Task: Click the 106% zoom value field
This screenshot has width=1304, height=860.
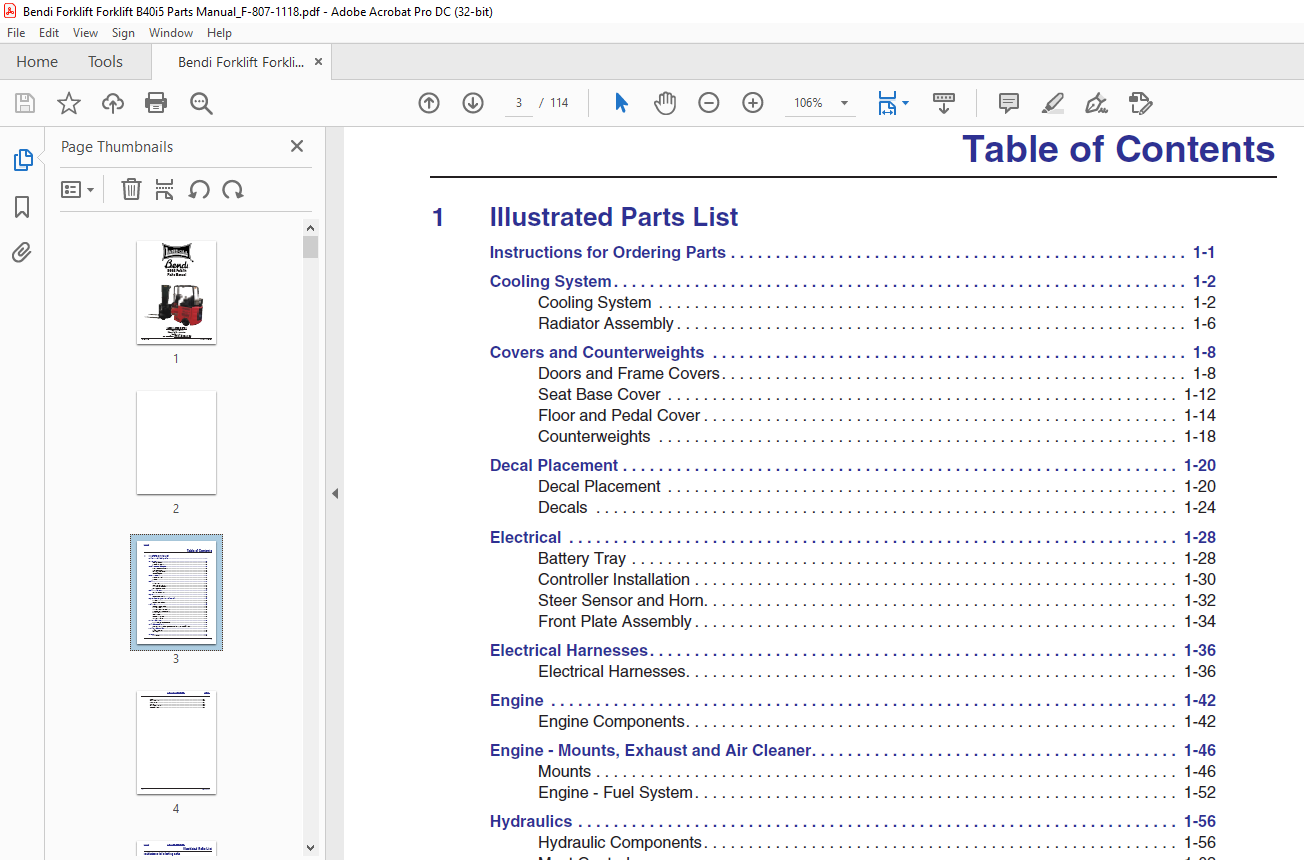Action: pos(808,103)
